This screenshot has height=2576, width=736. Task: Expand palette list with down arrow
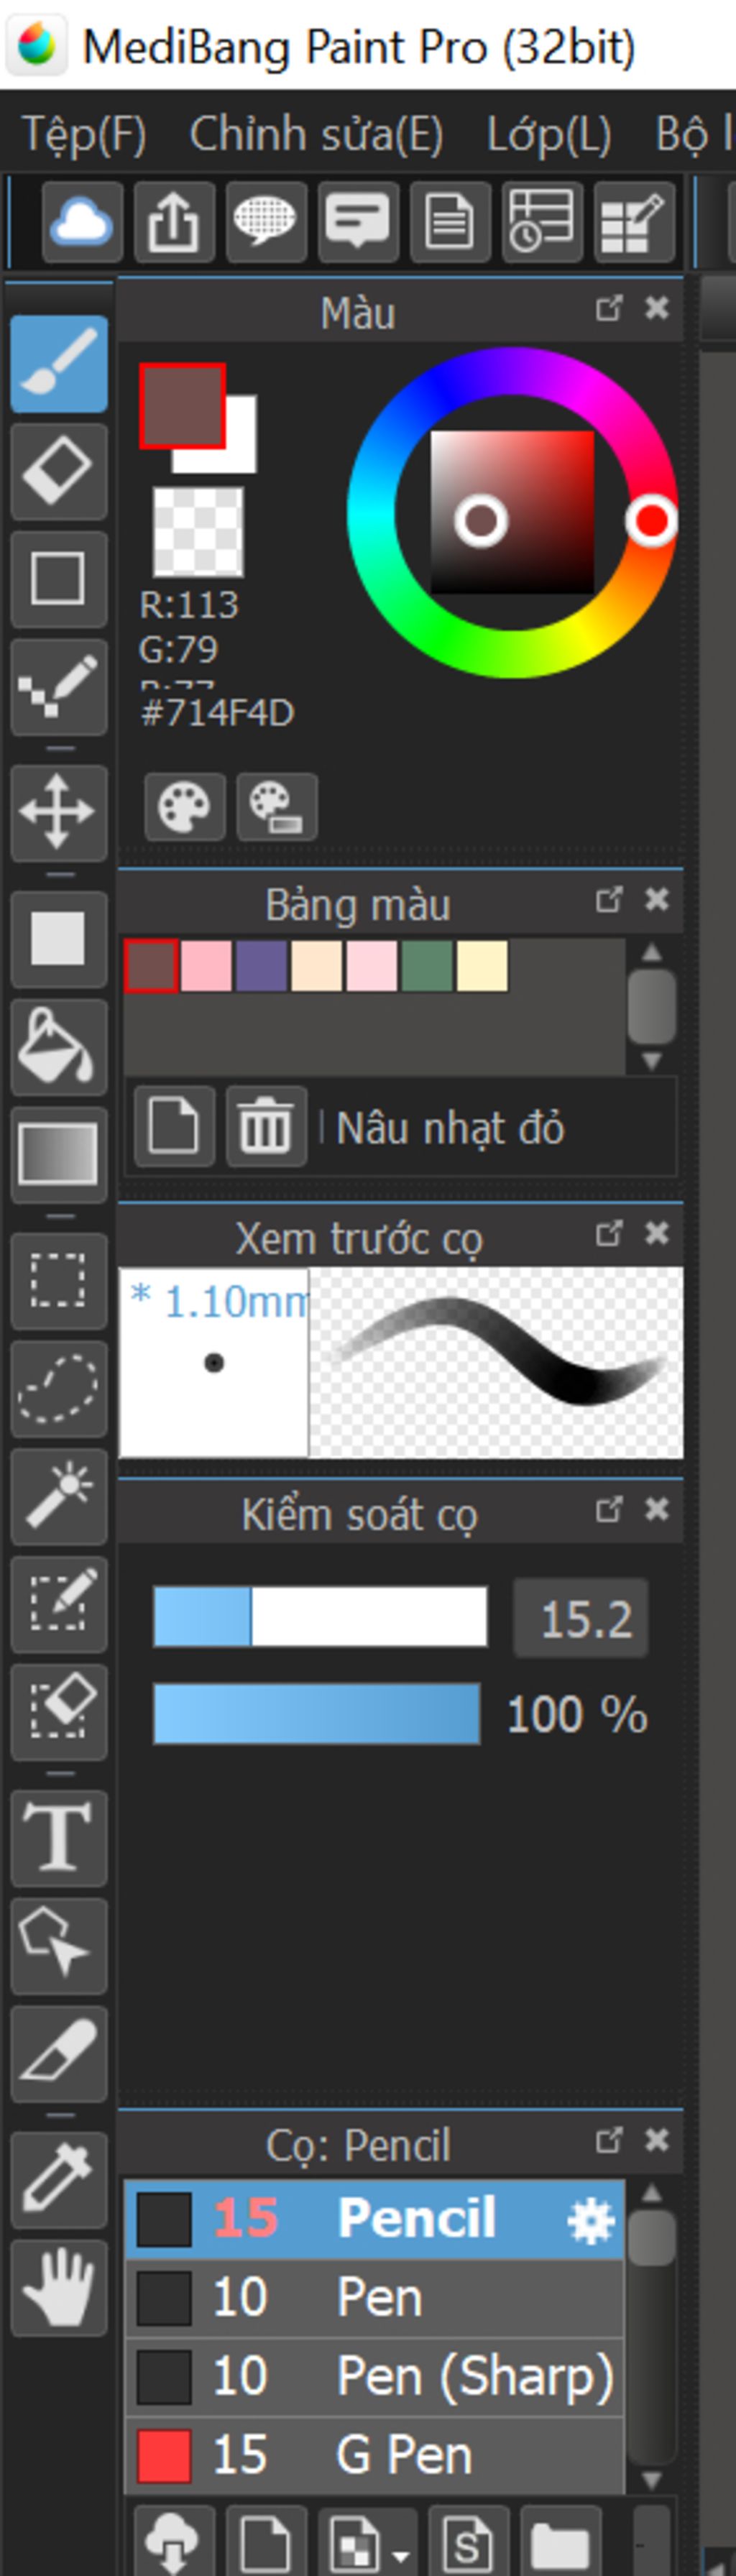click(x=651, y=1061)
